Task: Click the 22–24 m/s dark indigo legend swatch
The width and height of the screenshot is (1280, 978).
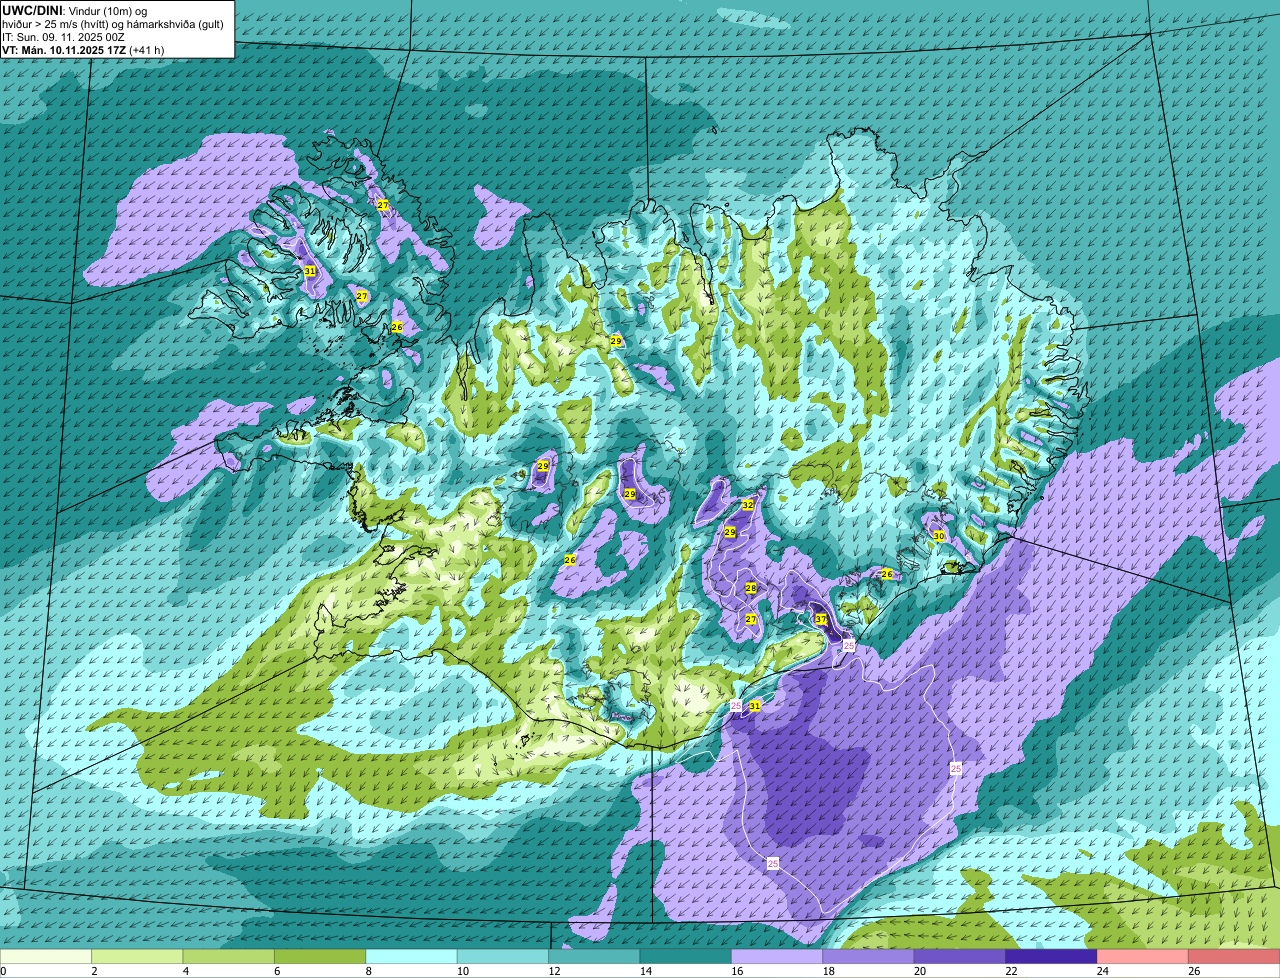Action: pyautogui.click(x=1052, y=956)
